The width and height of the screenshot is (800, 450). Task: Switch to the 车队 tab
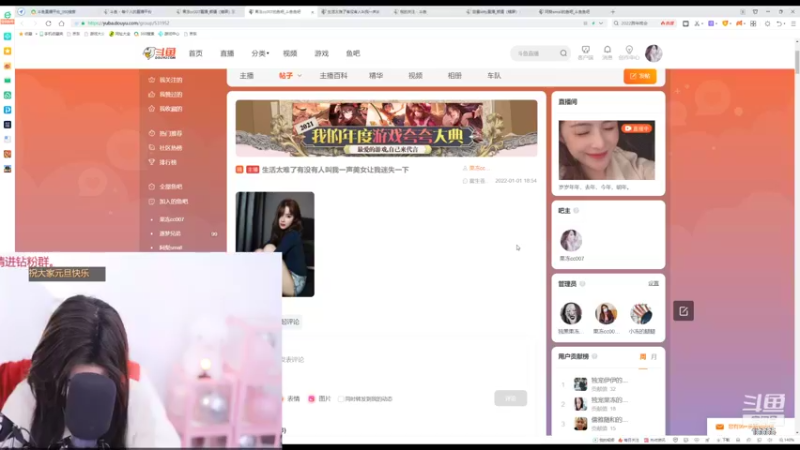click(494, 76)
